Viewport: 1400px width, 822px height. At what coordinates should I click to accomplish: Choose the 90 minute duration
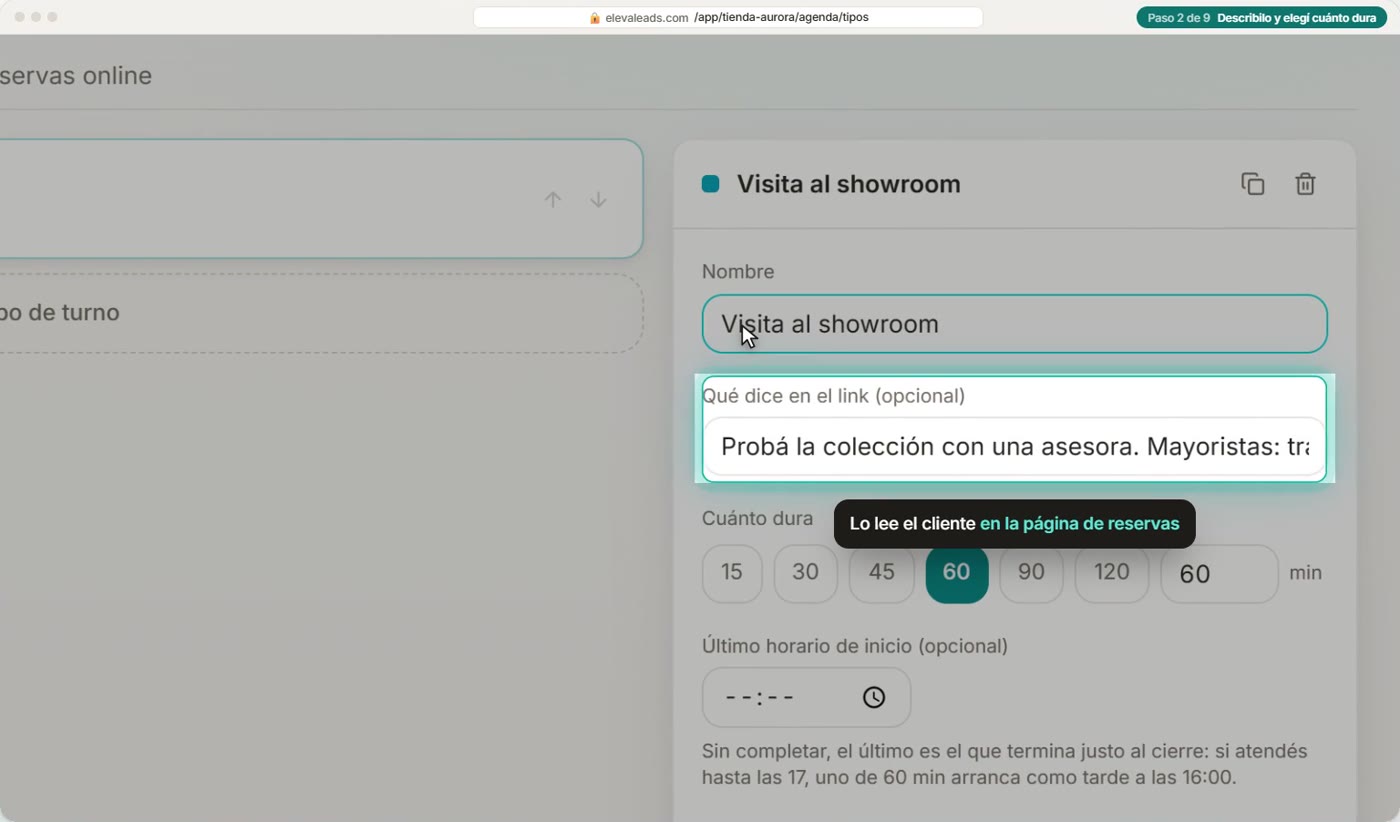click(x=1031, y=573)
